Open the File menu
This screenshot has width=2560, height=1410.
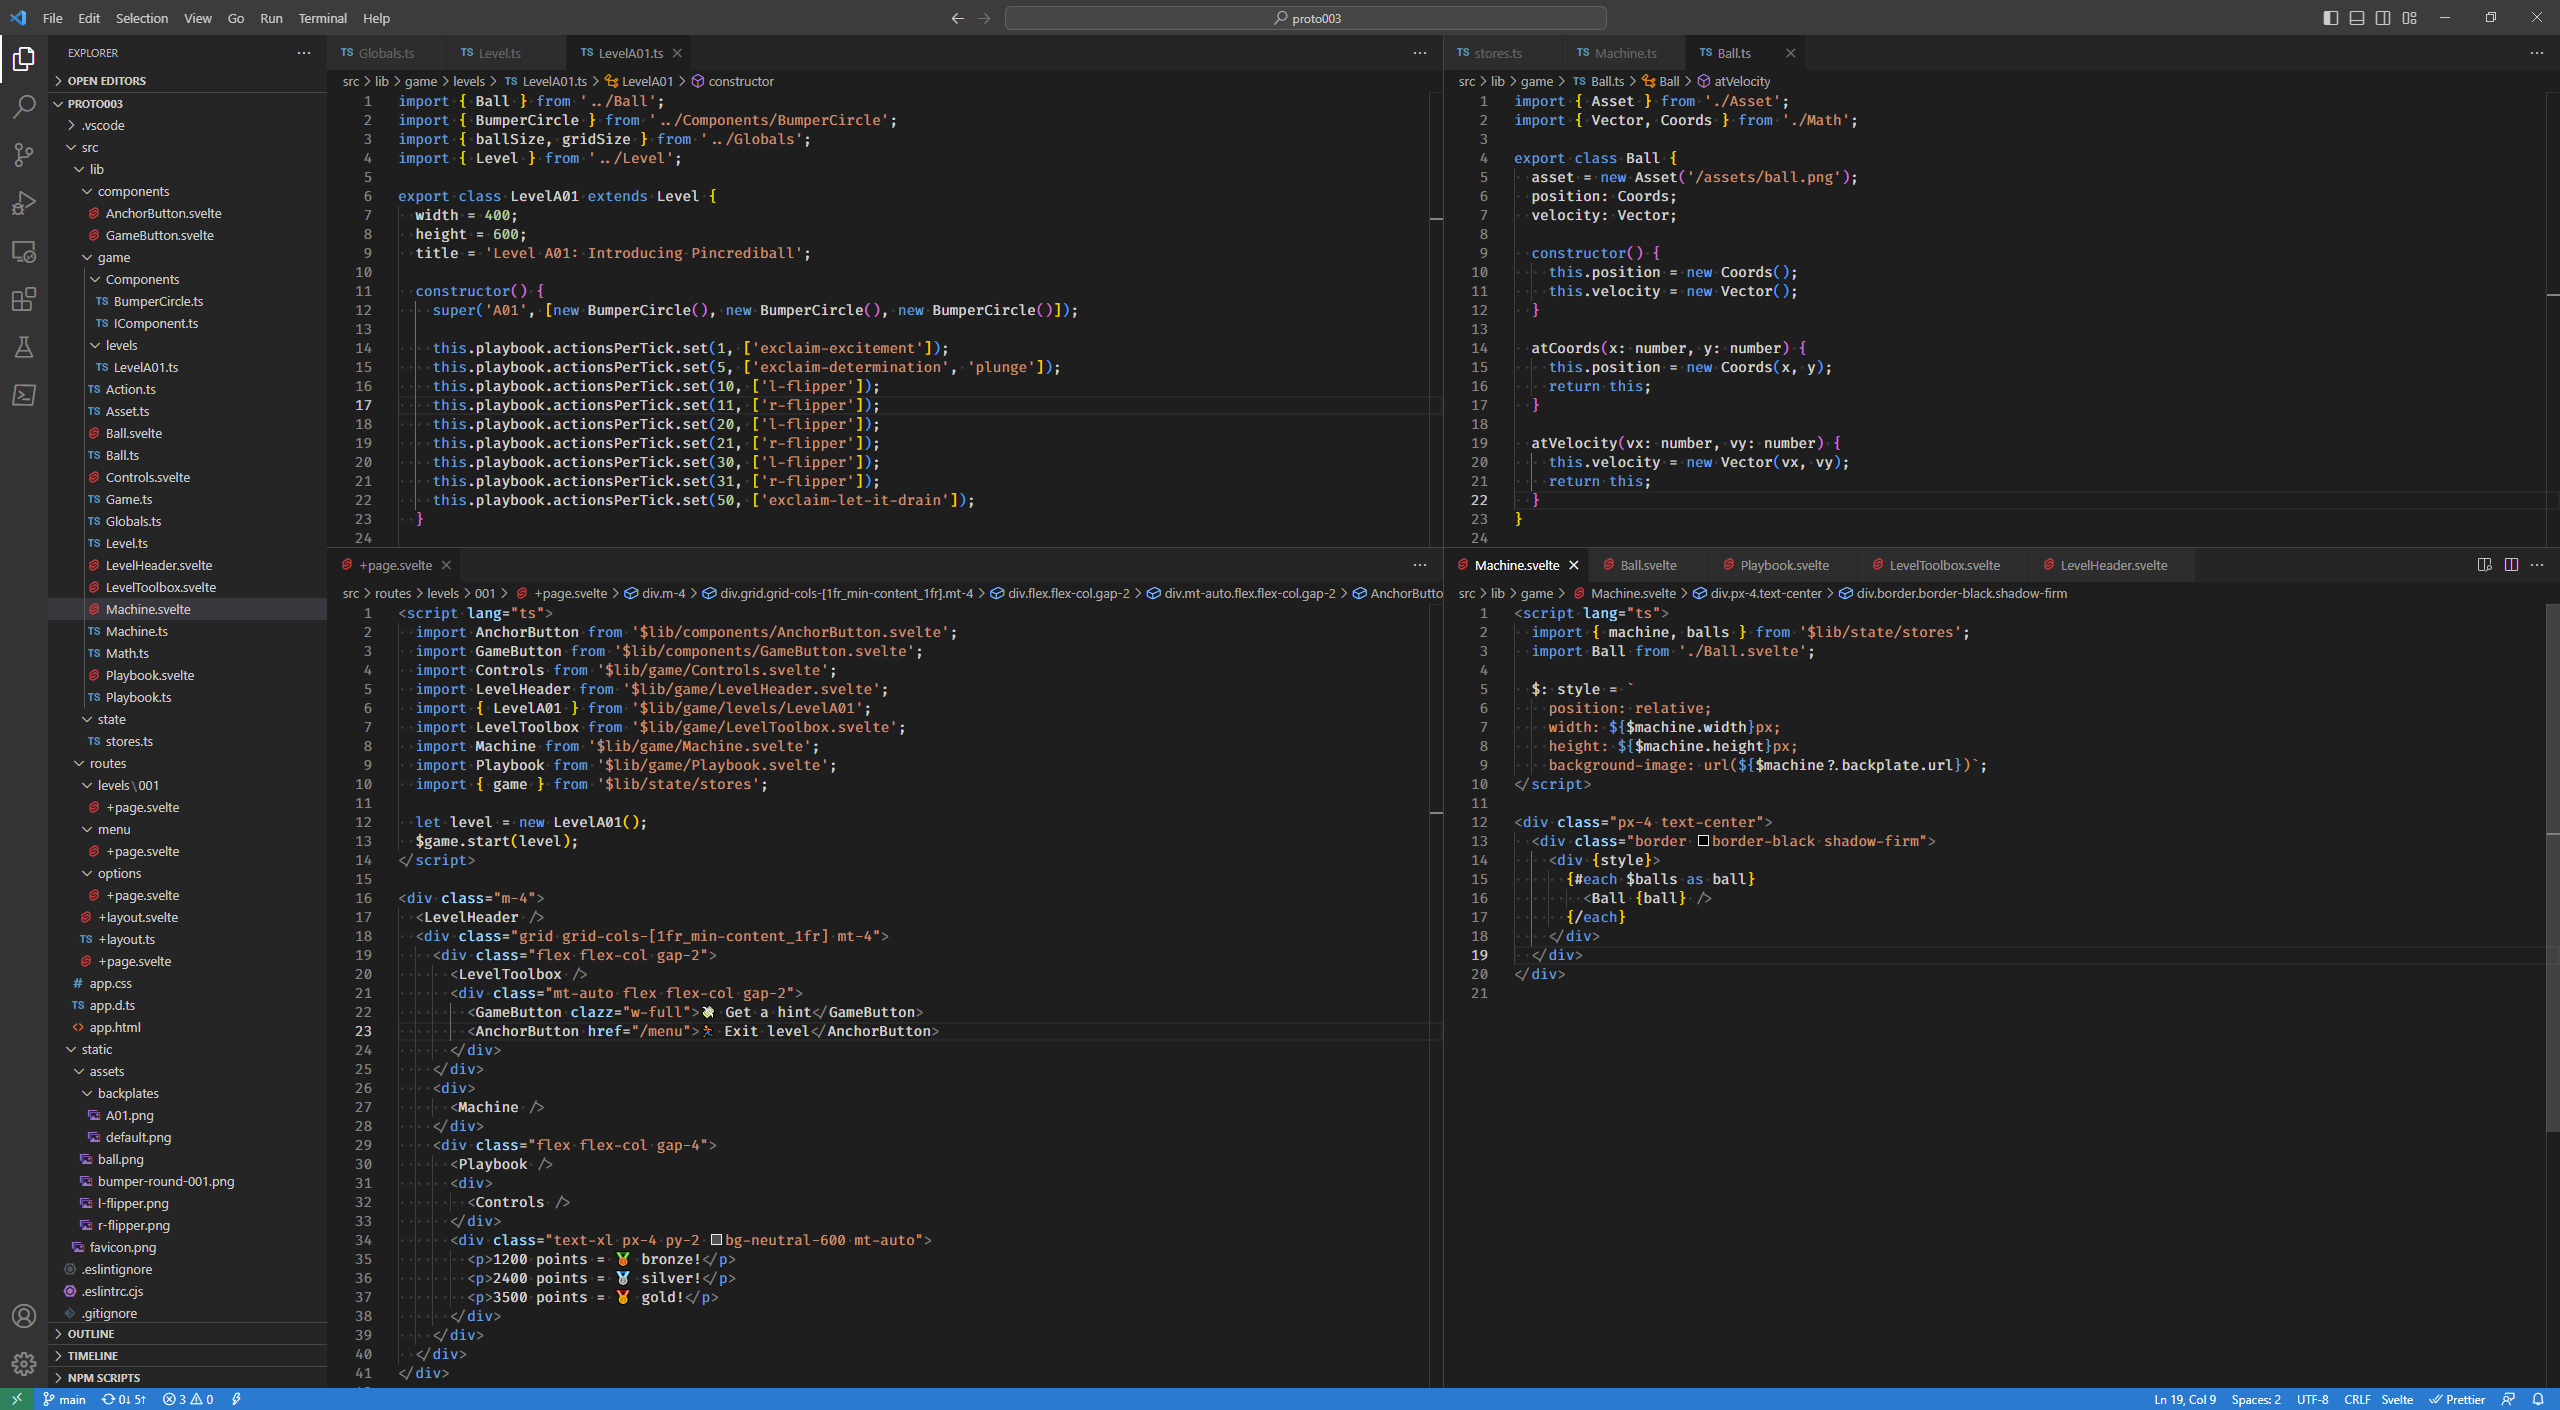click(x=53, y=18)
